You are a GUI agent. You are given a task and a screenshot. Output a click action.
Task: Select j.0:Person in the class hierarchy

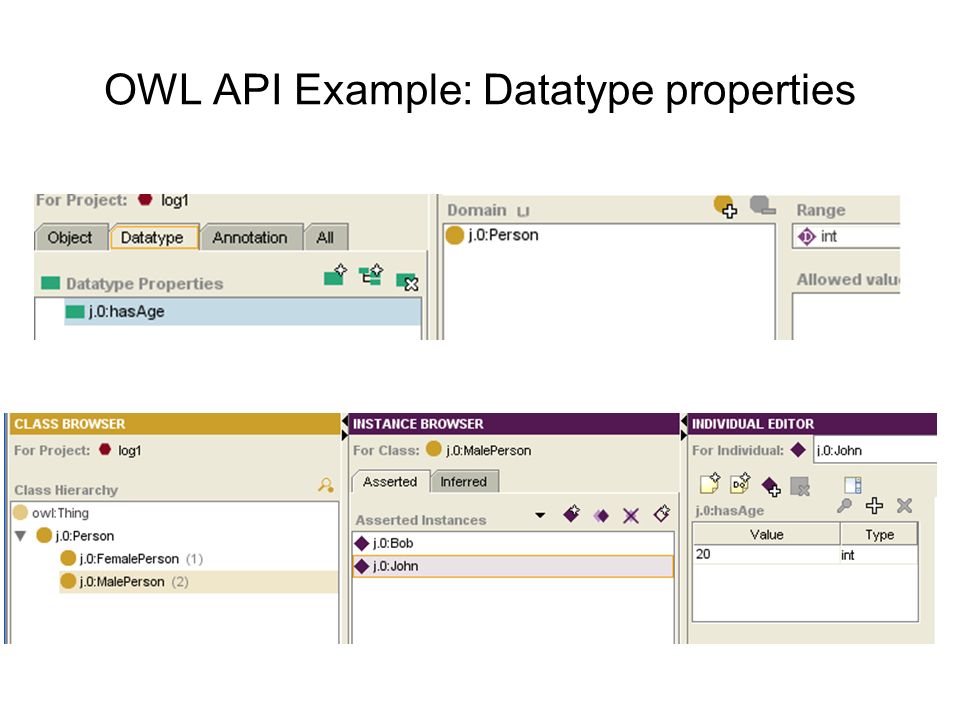(75, 536)
